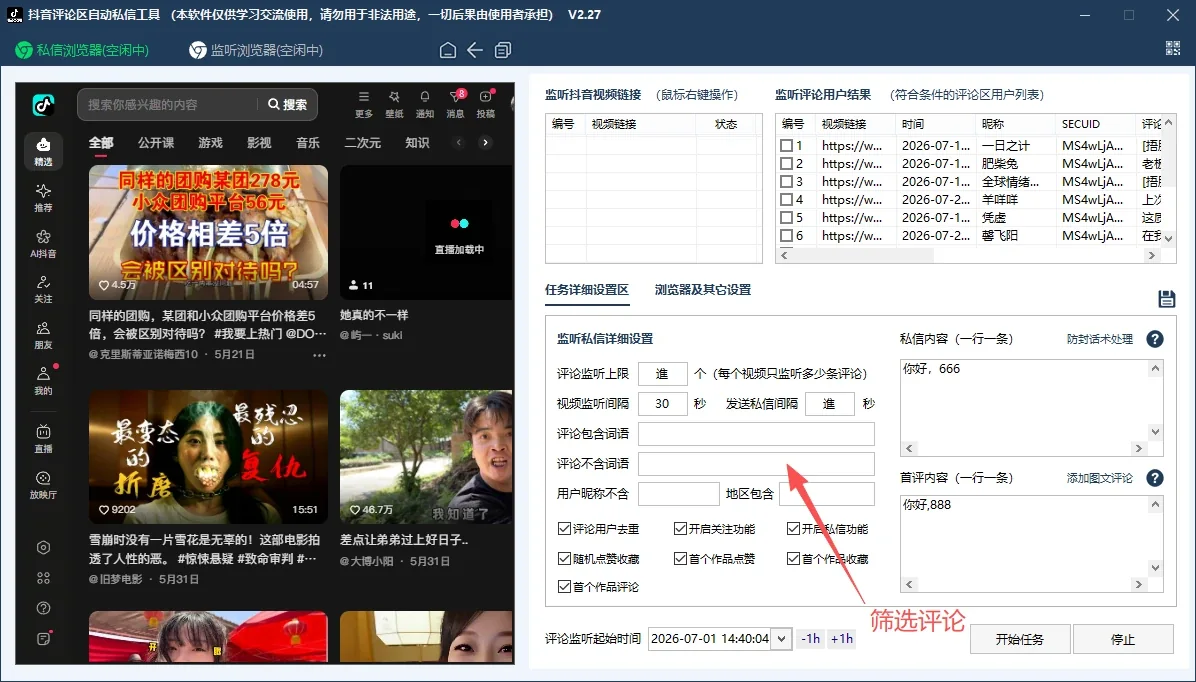1196x682 pixels.
Task: Open the 评论监听起始时间 date dropdown
Action: pyautogui.click(x=781, y=639)
